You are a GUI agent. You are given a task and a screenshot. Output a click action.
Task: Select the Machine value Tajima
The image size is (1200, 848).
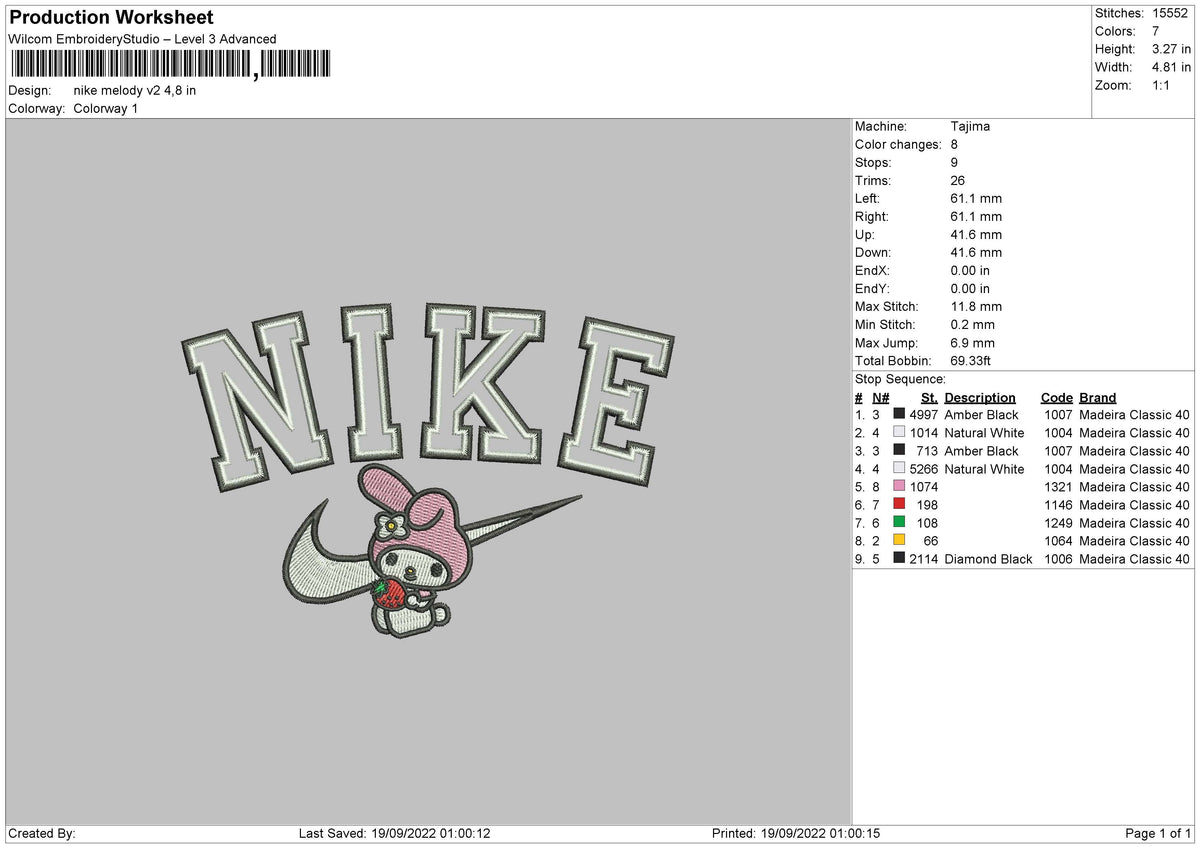969,127
